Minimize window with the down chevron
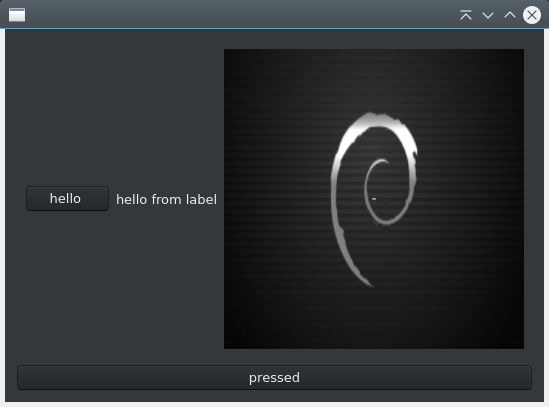The width and height of the screenshot is (549, 407). coord(488,15)
